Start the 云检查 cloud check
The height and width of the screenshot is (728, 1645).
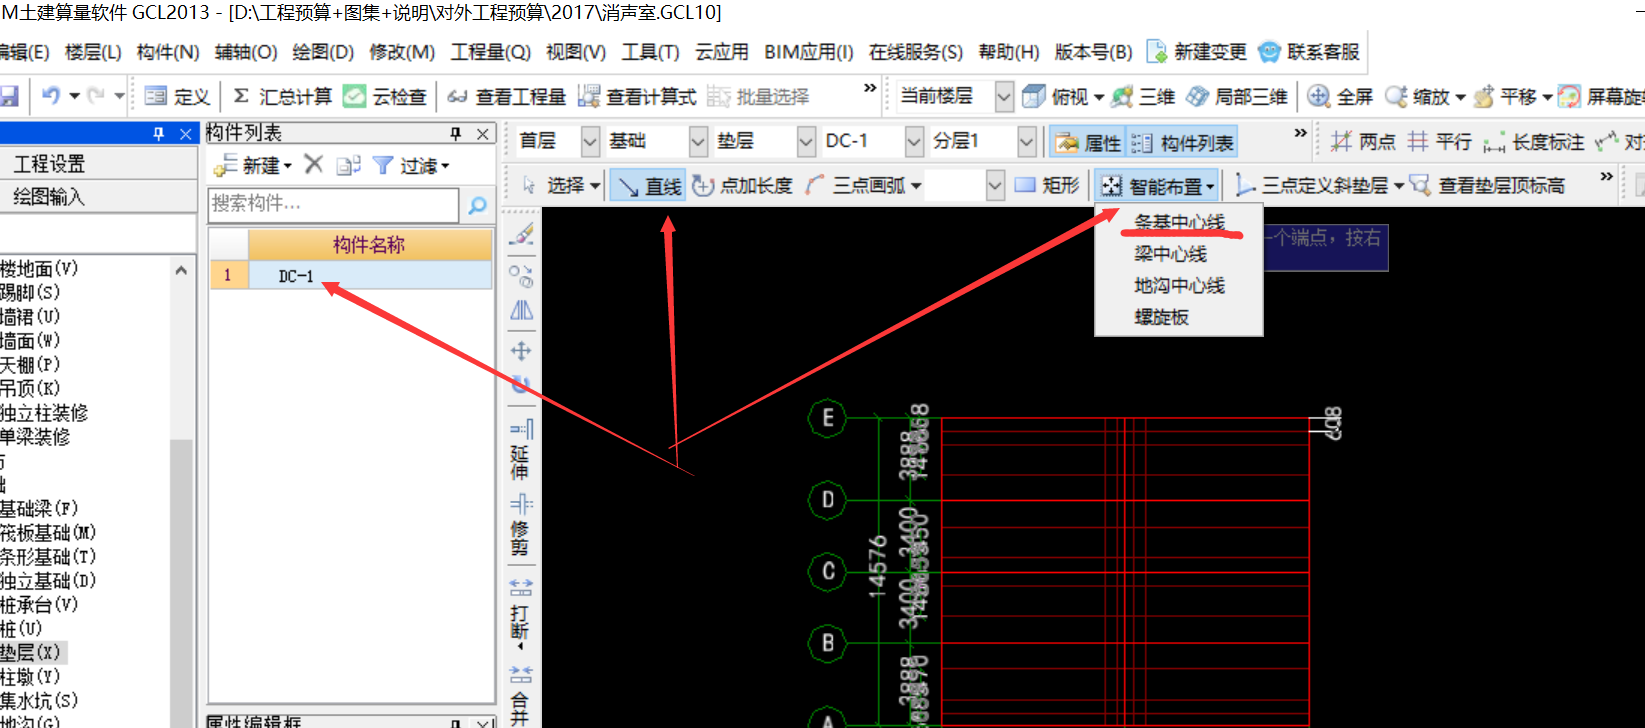pyautogui.click(x=385, y=96)
